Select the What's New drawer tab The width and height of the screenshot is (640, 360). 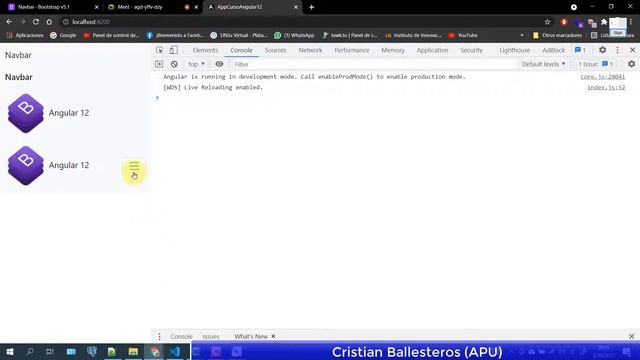pyautogui.click(x=251, y=336)
